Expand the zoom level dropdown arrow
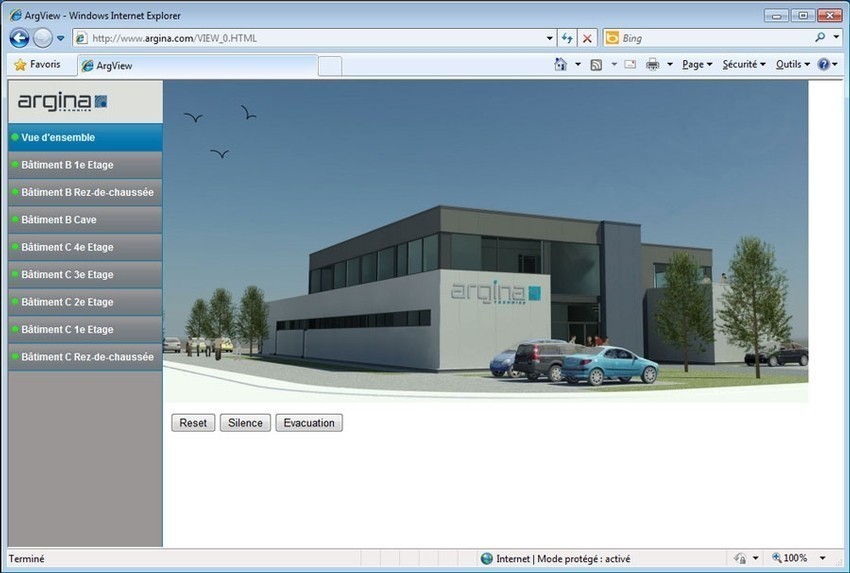The height and width of the screenshot is (573, 850). coord(822,558)
